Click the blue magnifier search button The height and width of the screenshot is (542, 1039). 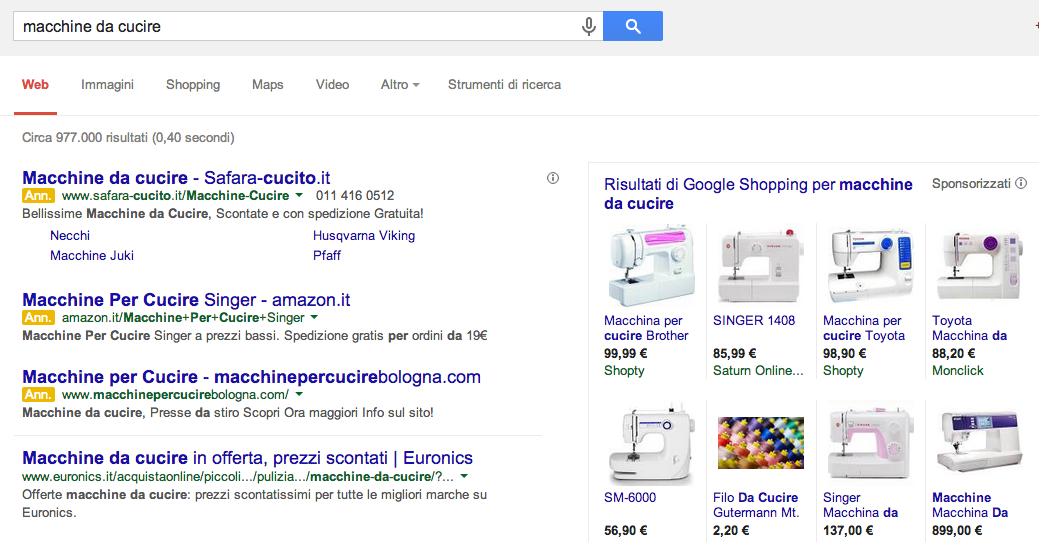[633, 26]
